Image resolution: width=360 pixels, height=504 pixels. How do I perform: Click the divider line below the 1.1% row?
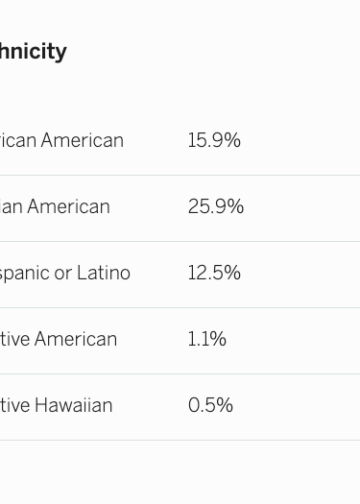tap(180, 374)
